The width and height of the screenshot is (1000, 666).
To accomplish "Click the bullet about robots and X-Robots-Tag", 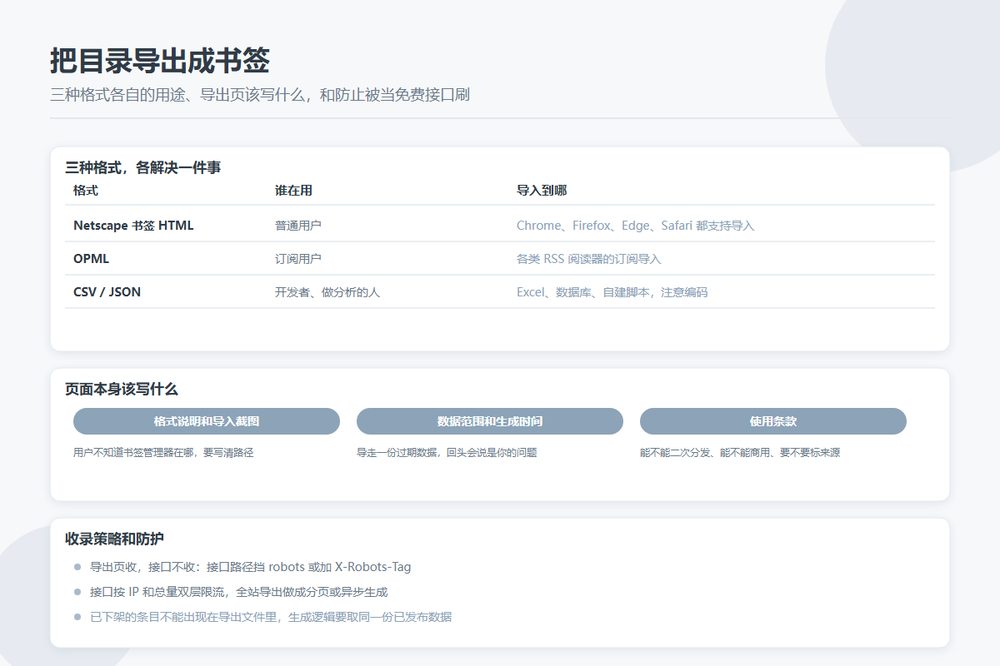I will [x=251, y=566].
